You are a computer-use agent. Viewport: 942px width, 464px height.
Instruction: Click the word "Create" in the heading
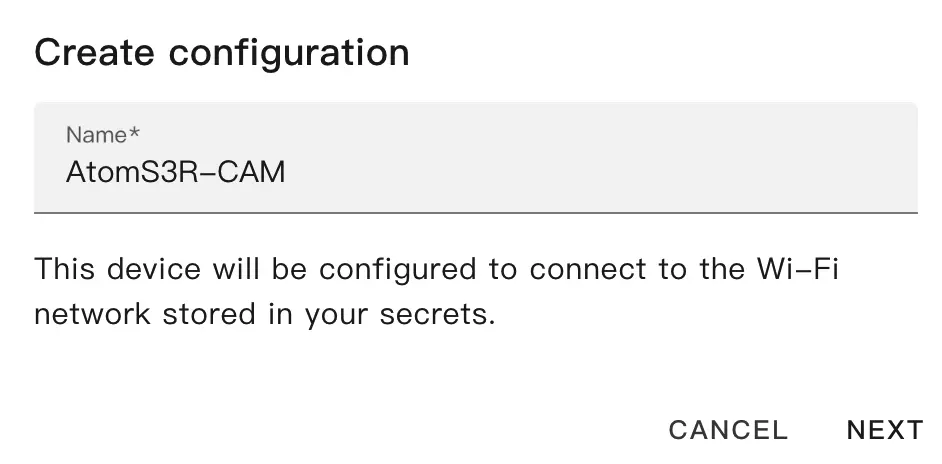[93, 52]
